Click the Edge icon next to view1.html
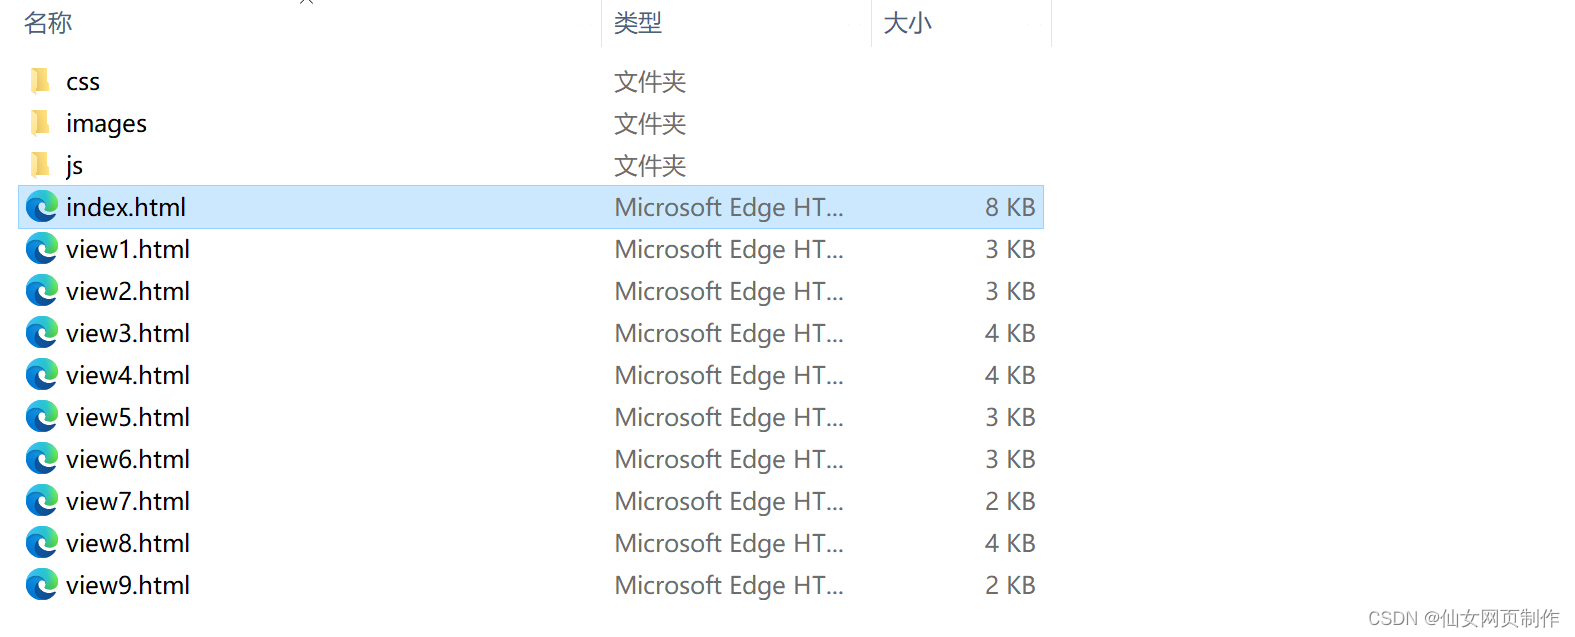This screenshot has height=637, width=1575. click(41, 249)
